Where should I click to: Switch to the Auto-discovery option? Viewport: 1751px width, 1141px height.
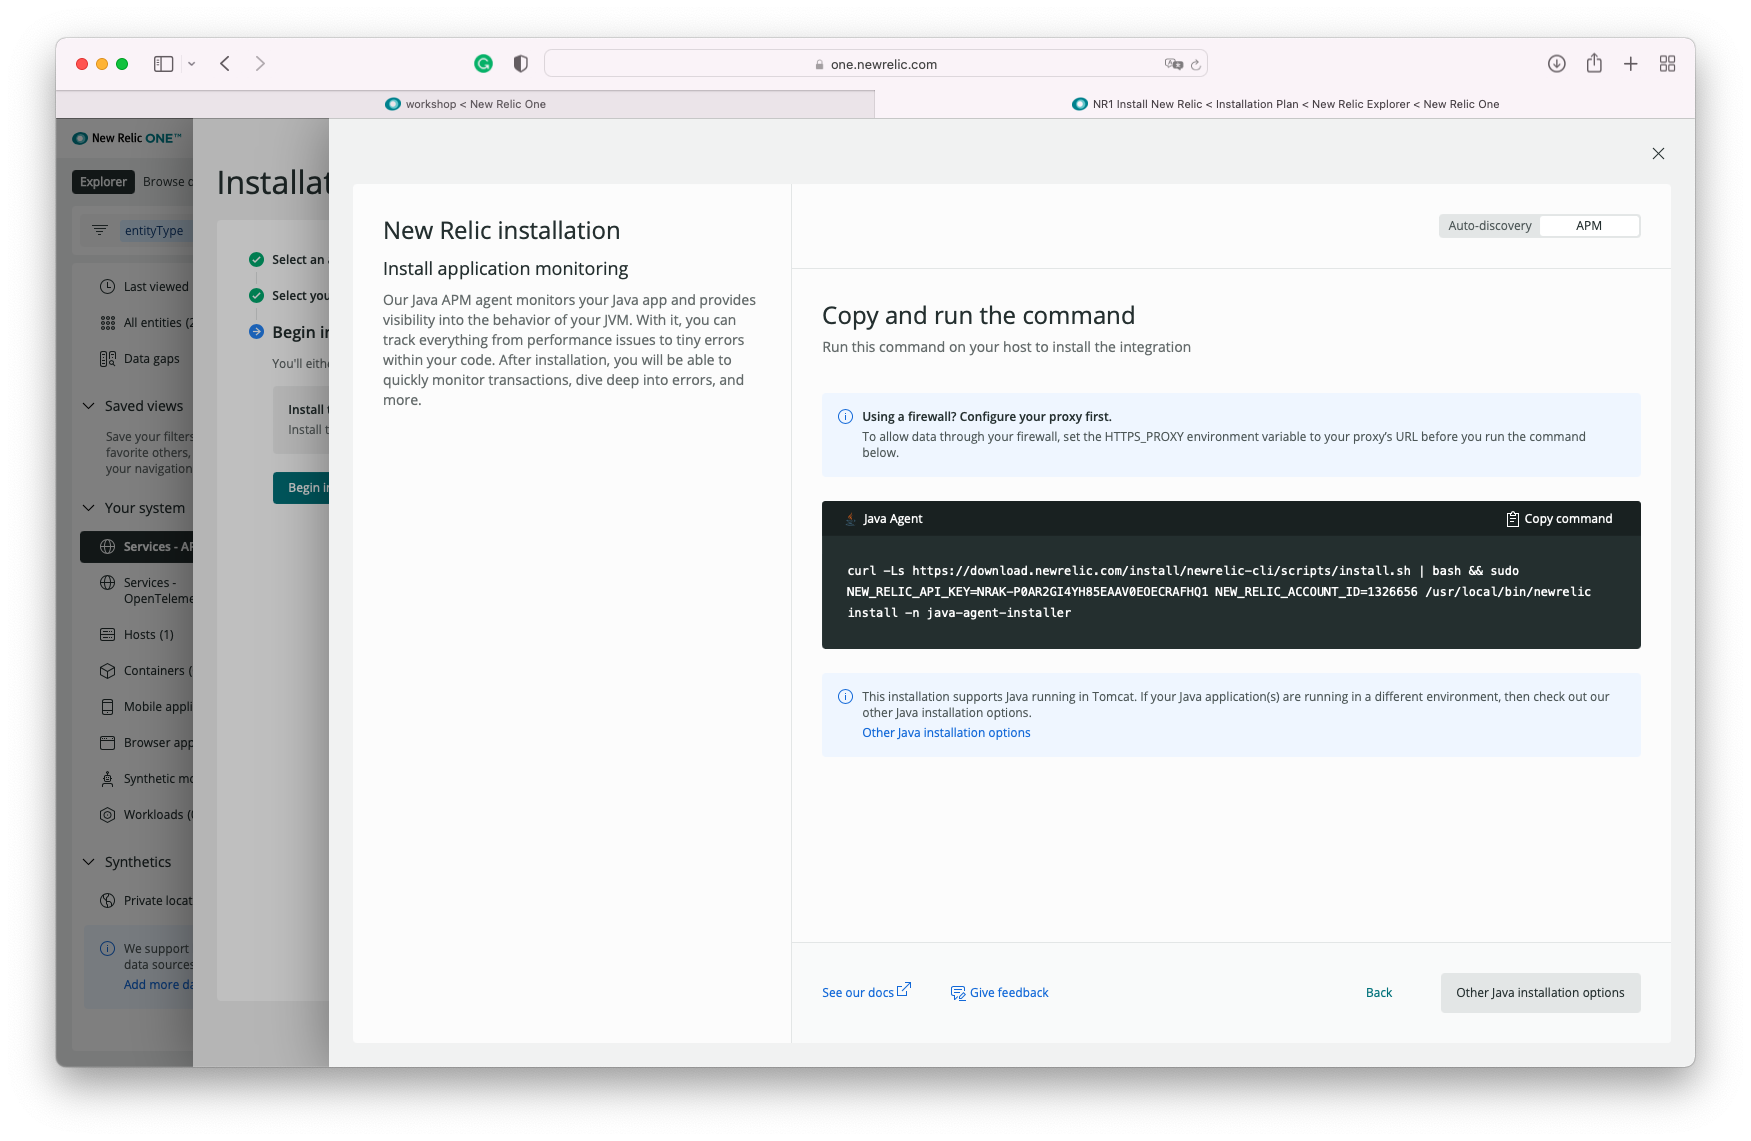(1489, 226)
